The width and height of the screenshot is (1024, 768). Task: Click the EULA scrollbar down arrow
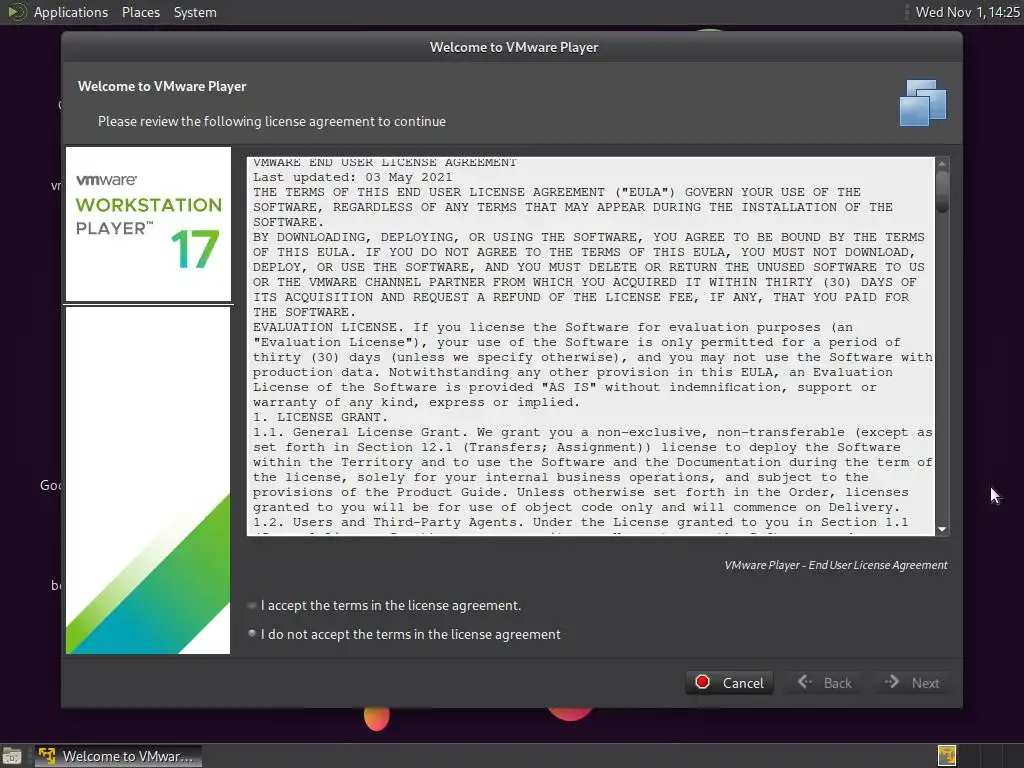tap(942, 530)
